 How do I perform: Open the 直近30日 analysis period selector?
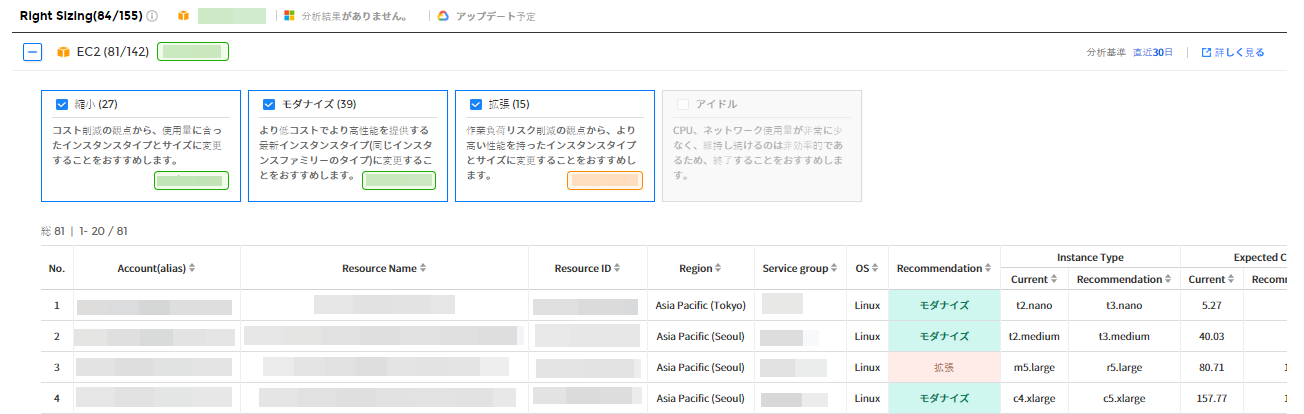pyautogui.click(x=1152, y=52)
